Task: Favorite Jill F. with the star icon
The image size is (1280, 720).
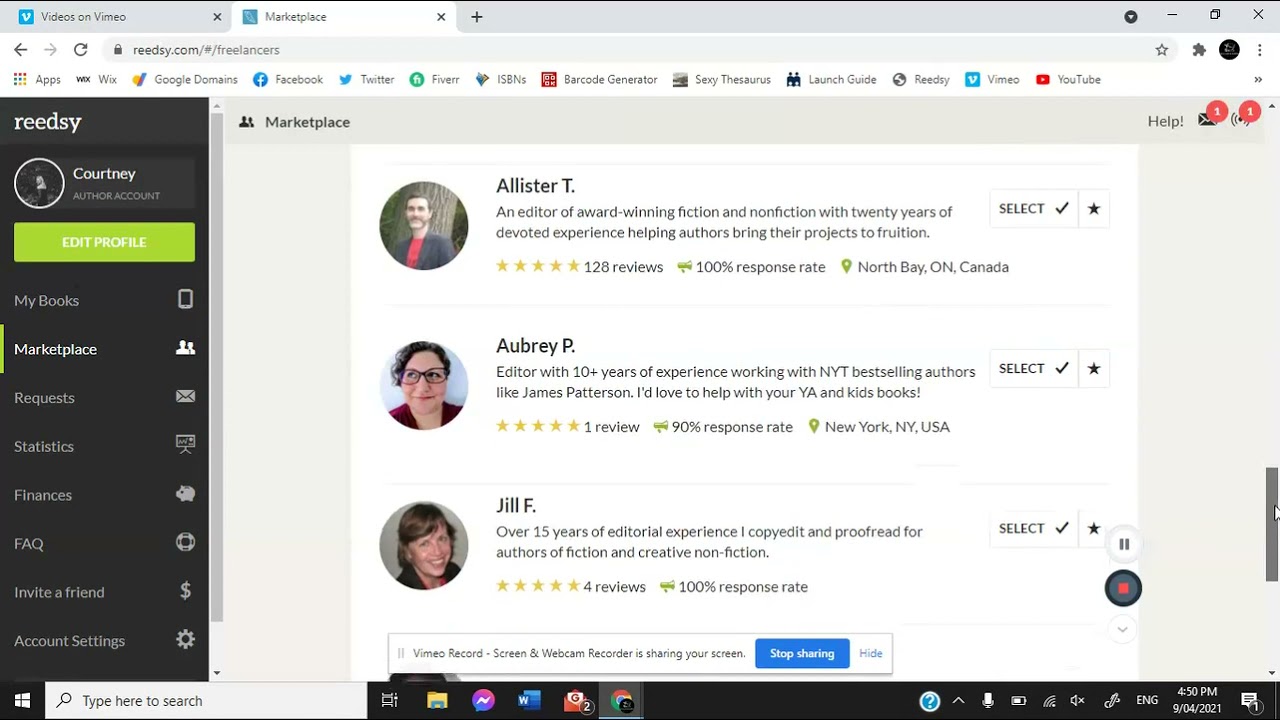Action: click(1094, 529)
